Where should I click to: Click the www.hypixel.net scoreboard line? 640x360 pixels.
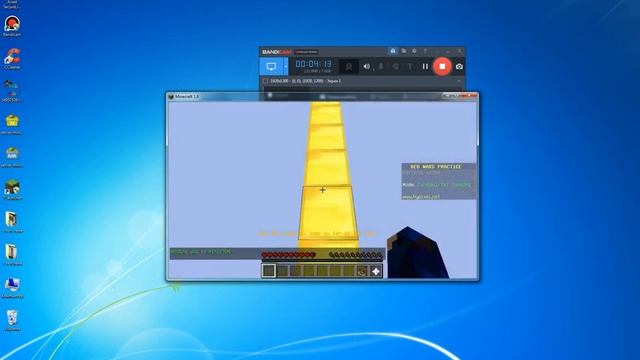tap(421, 196)
